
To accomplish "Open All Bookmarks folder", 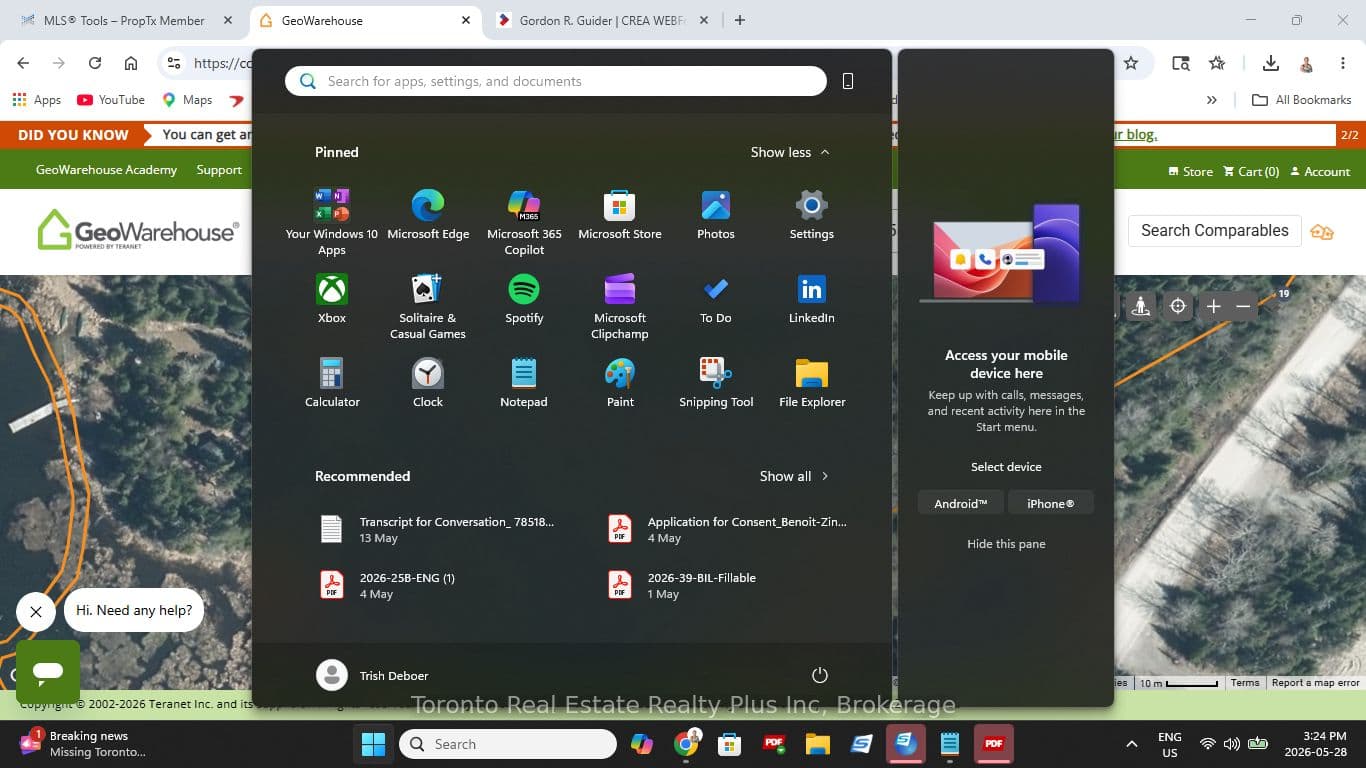I will [1302, 100].
